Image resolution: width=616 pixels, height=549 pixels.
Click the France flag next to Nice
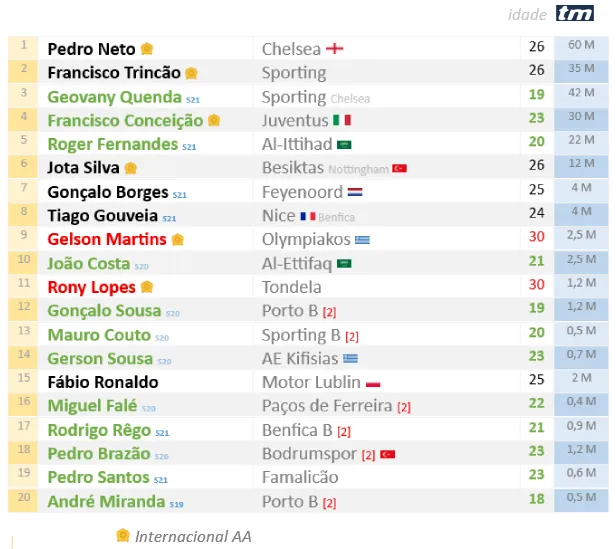[308, 216]
